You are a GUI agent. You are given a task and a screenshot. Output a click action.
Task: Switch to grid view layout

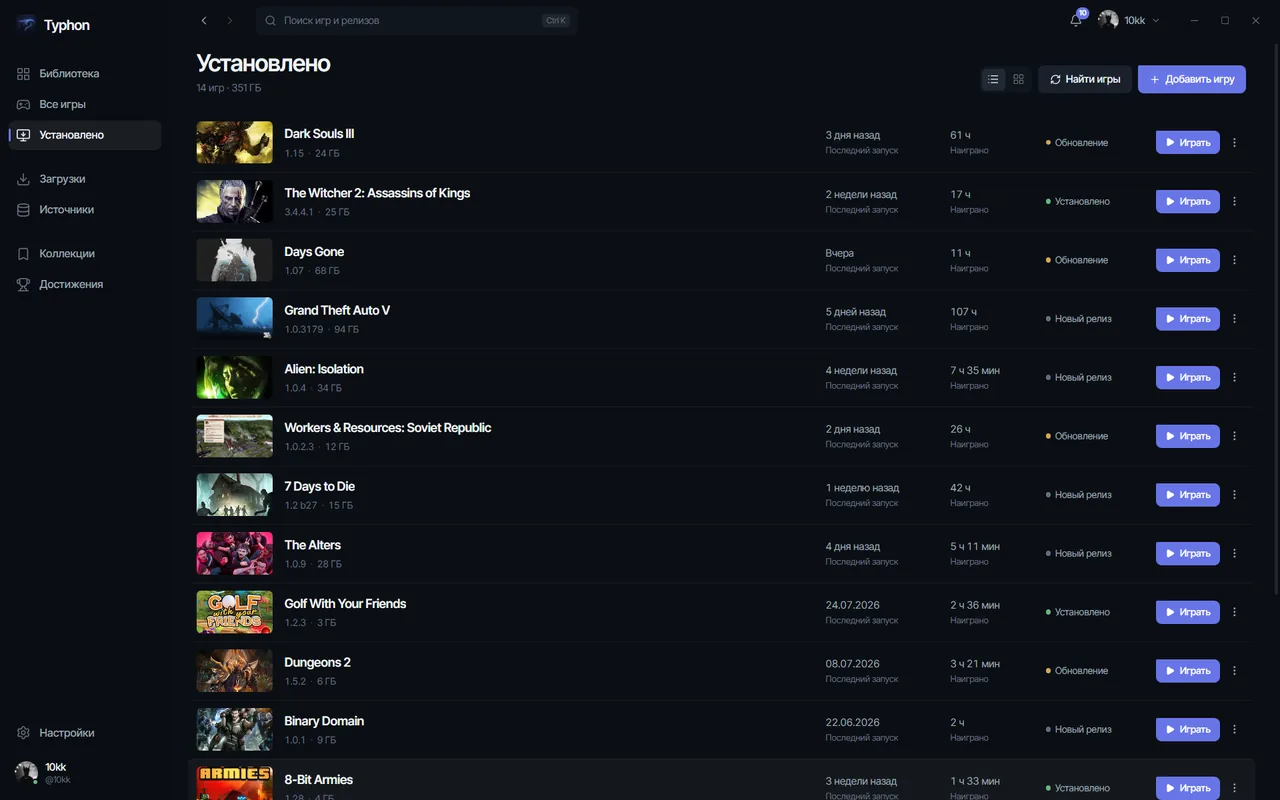pyautogui.click(x=1019, y=79)
